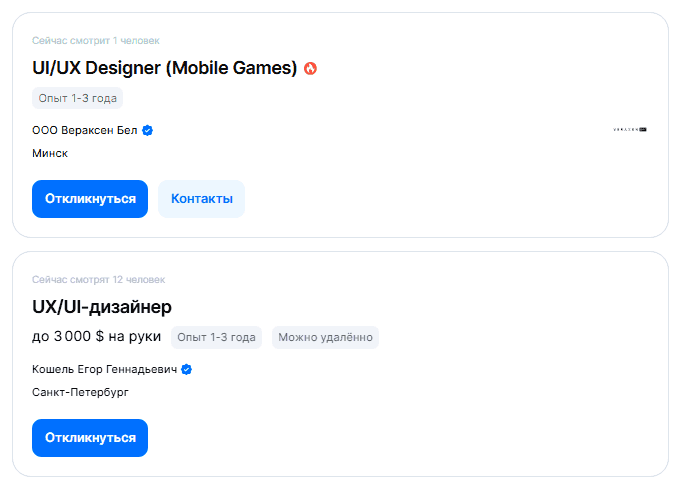Click the Санкт-Петербург location text
The image size is (676, 485).
80,392
